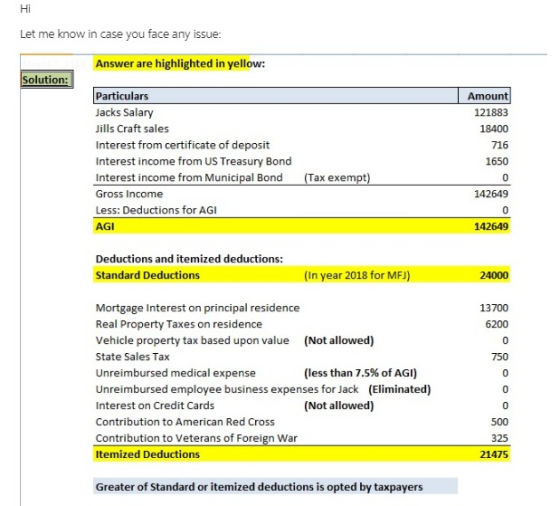
Task: Click 'Contribution to American Red Cross'
Action: tap(185, 422)
